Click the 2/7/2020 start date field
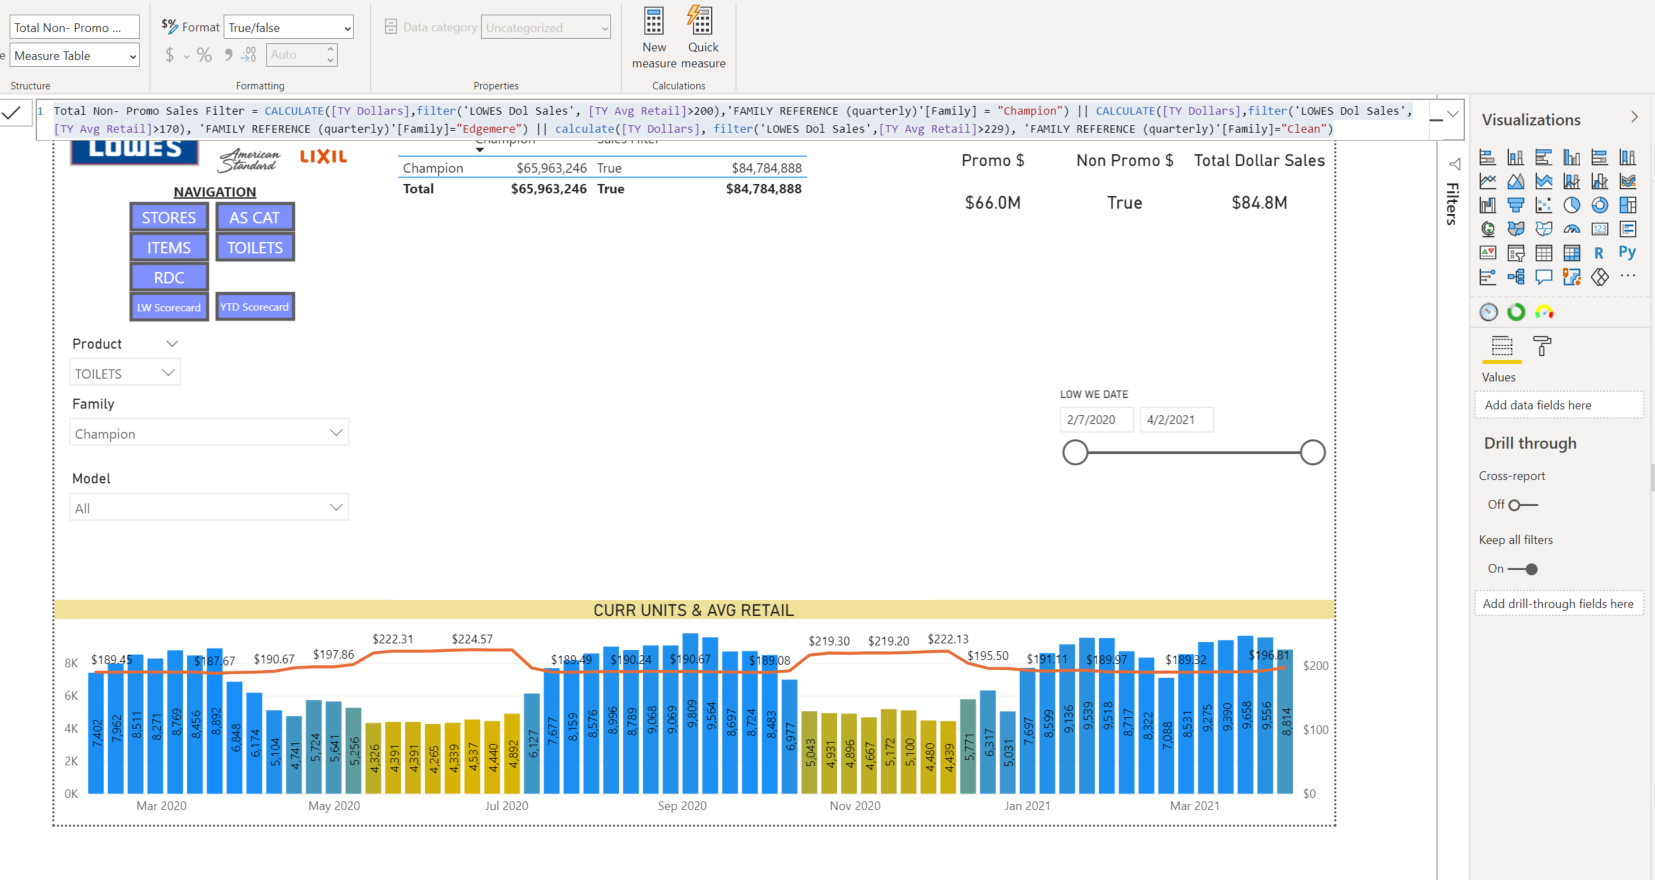Image resolution: width=1655 pixels, height=880 pixels. [x=1096, y=420]
